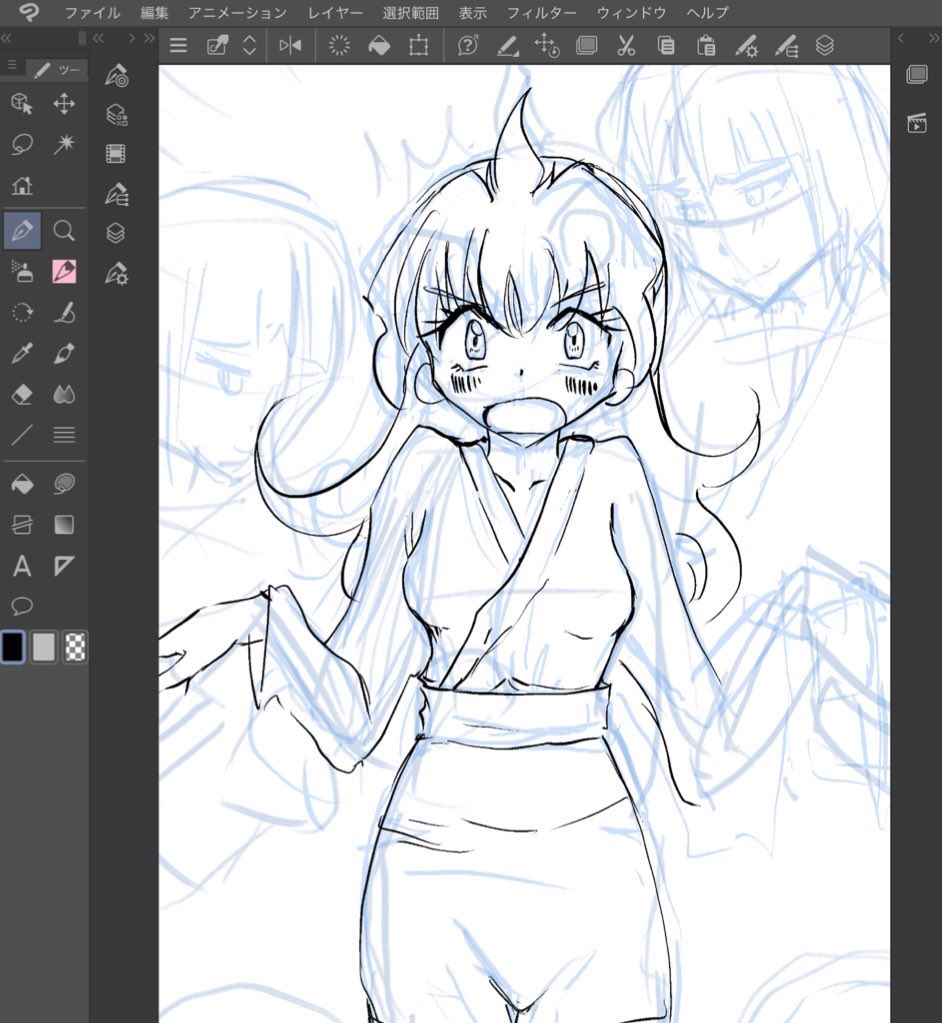Switch to the ツー tool palette tab
The height and width of the screenshot is (1023, 942).
point(57,70)
